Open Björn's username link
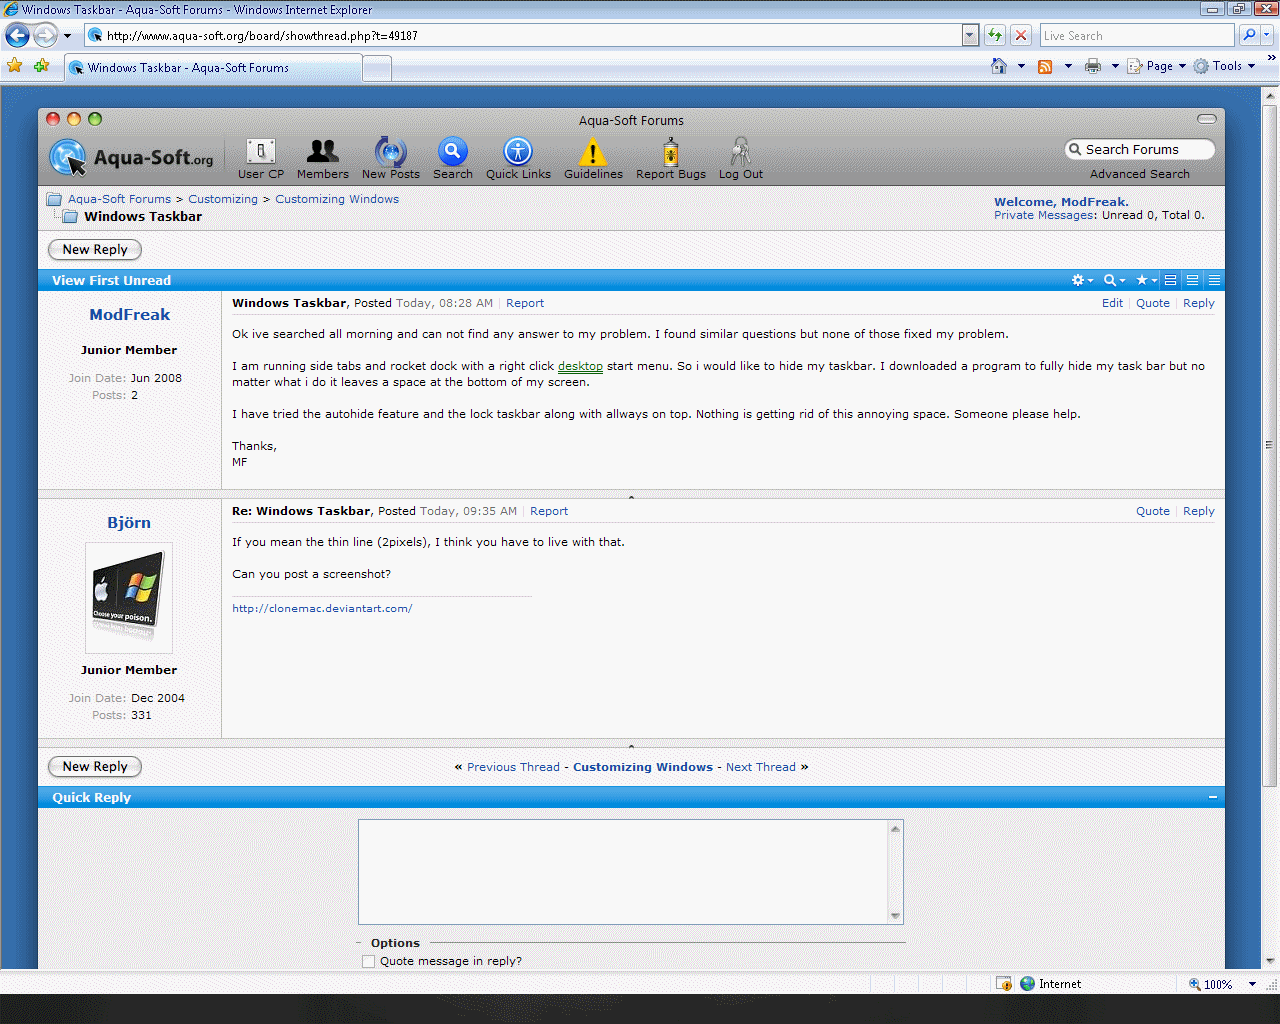Image resolution: width=1280 pixels, height=1024 pixels. [129, 523]
